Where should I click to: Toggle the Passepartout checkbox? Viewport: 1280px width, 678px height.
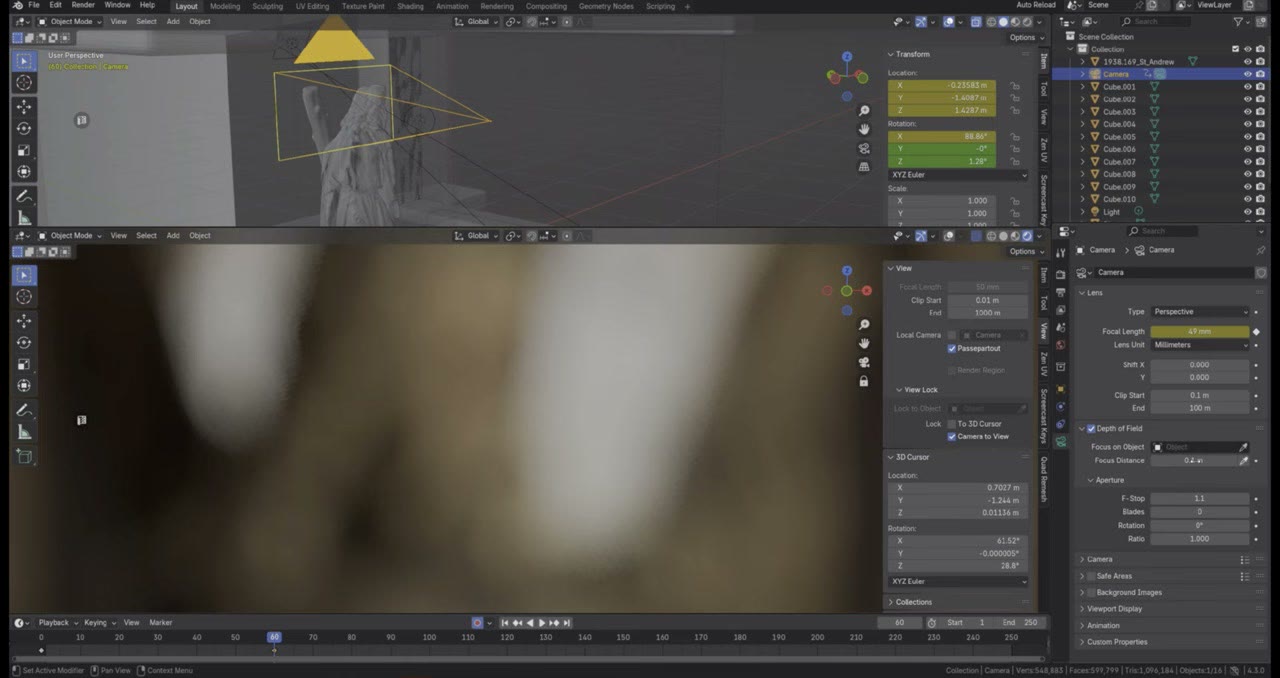point(952,348)
